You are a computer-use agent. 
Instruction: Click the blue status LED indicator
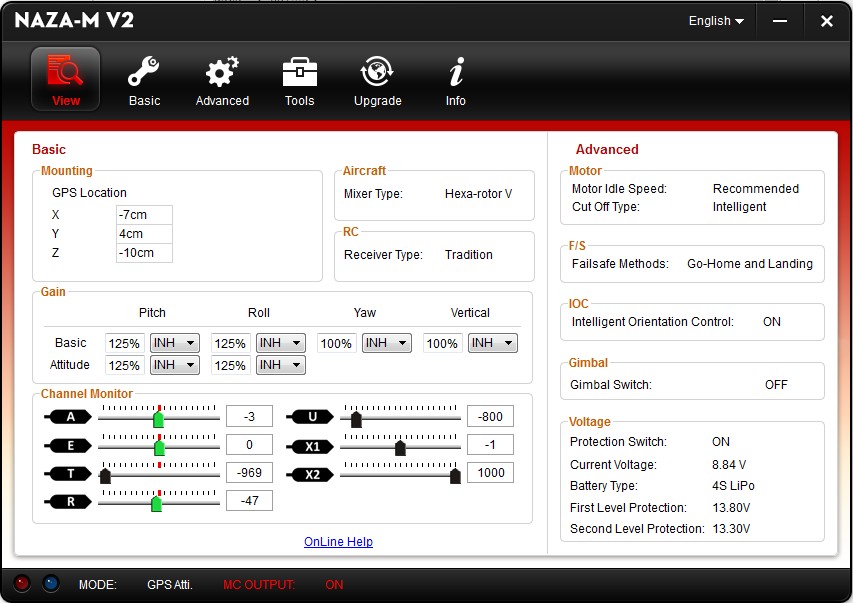coord(51,584)
